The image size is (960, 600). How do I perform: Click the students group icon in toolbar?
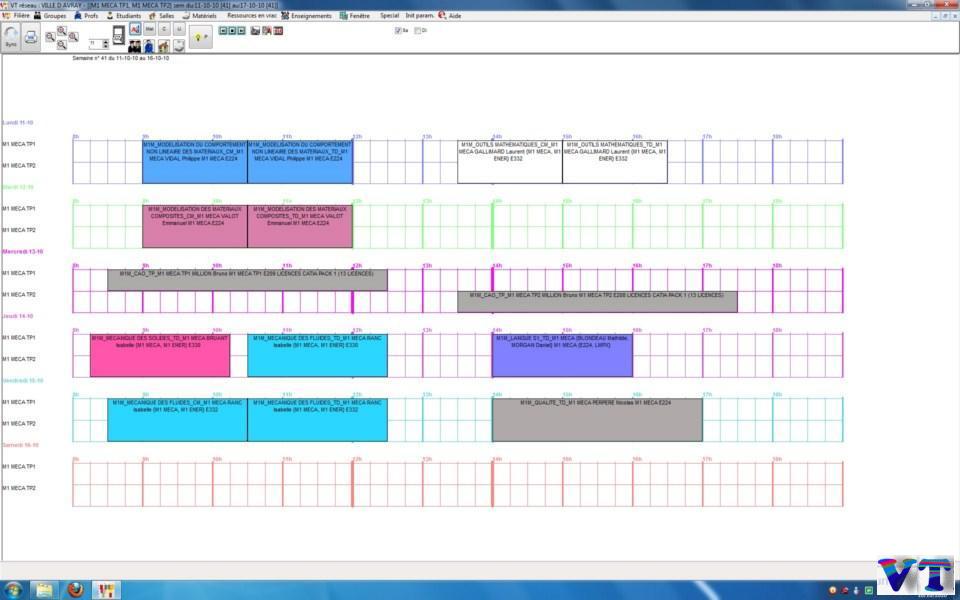click(134, 46)
